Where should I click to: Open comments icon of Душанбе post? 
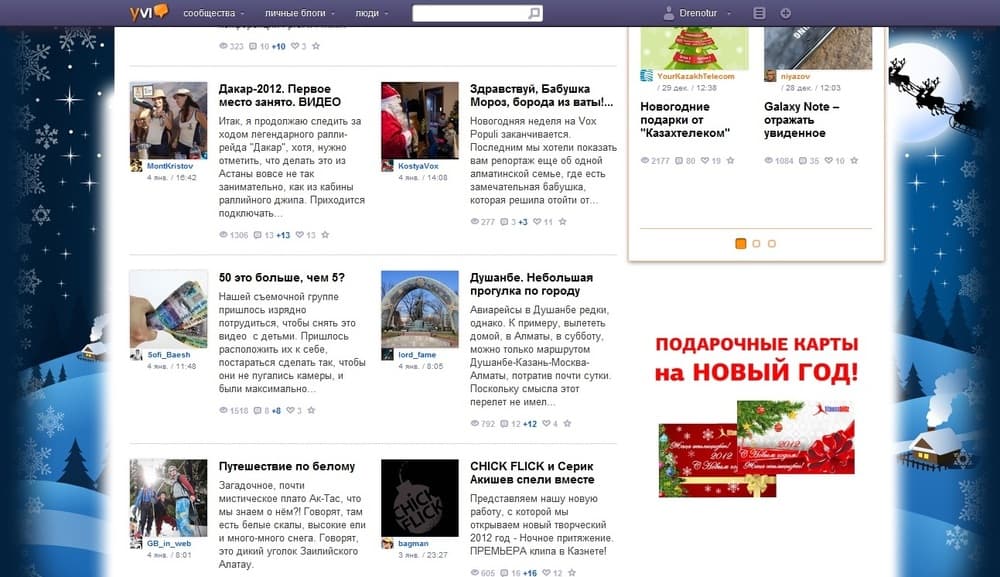[x=504, y=423]
